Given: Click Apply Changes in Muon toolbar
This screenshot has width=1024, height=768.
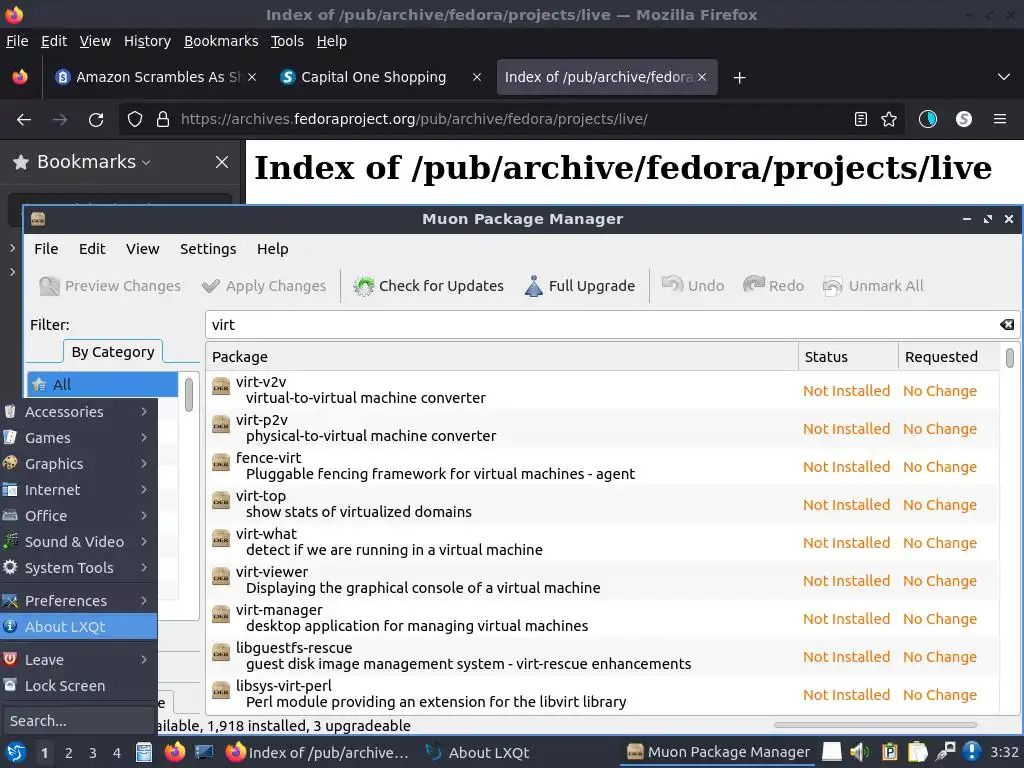Looking at the screenshot, I should pos(264,286).
